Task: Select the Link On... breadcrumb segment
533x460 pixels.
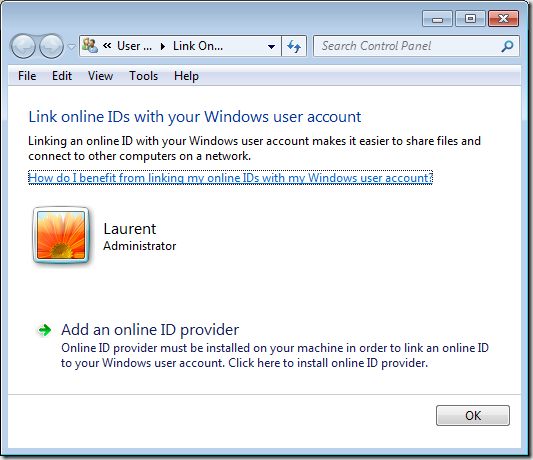Action: pyautogui.click(x=198, y=46)
